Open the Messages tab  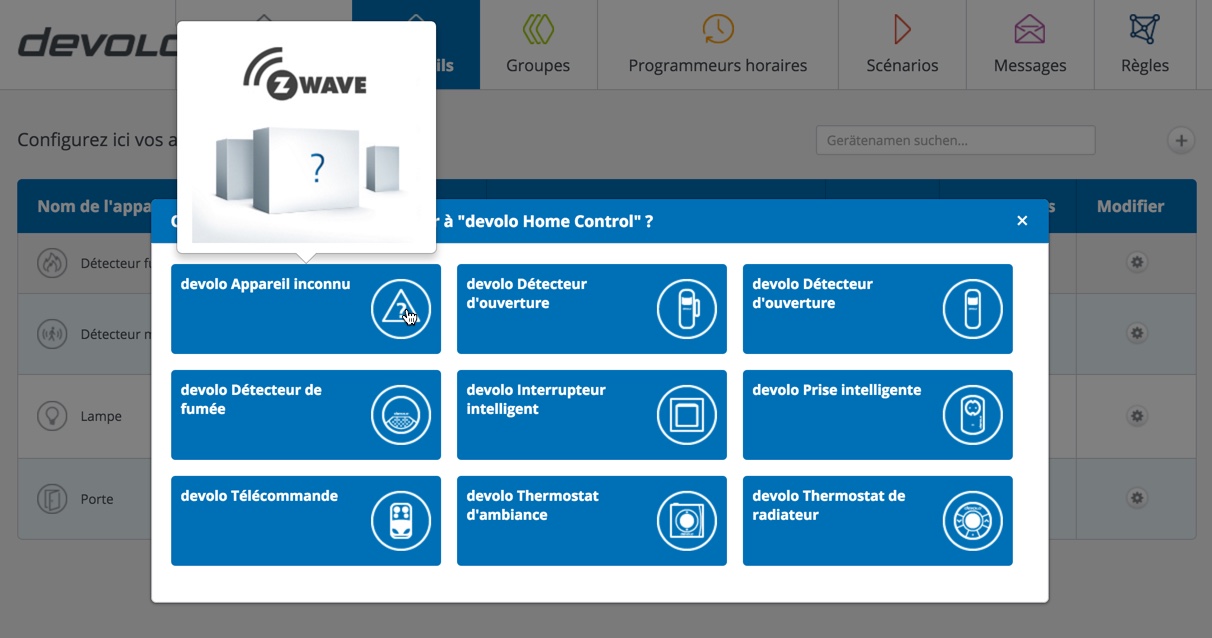[x=1029, y=45]
